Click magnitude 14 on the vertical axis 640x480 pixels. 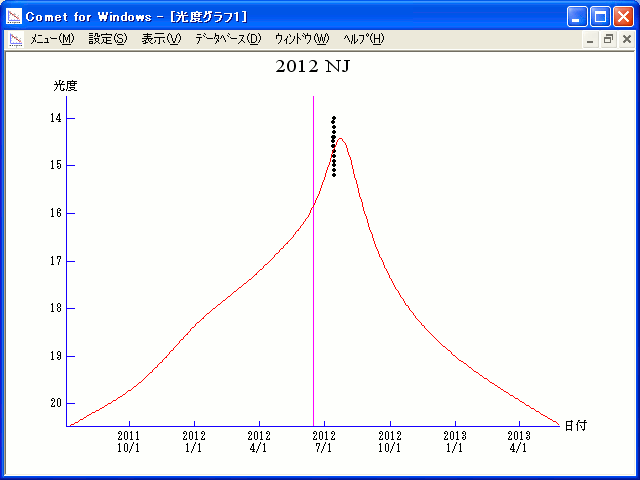56,118
